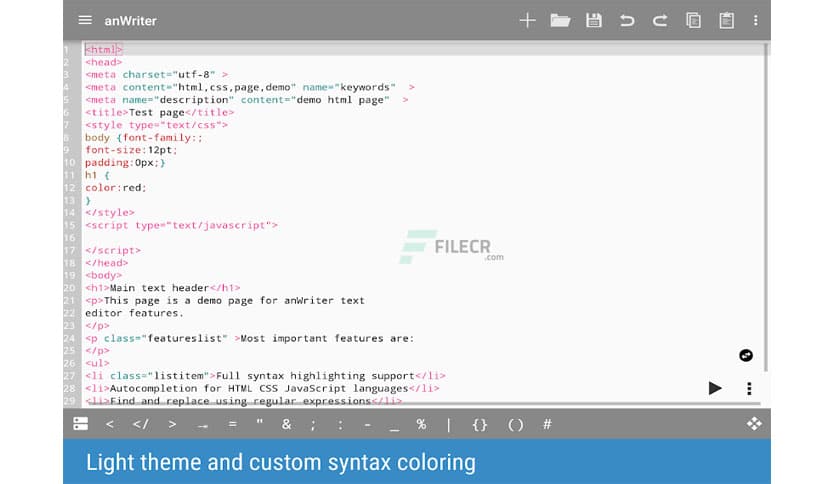Open the top toolbar overflow menu
Image resolution: width=836 pixels, height=484 pixels.
pyautogui.click(x=755, y=20)
